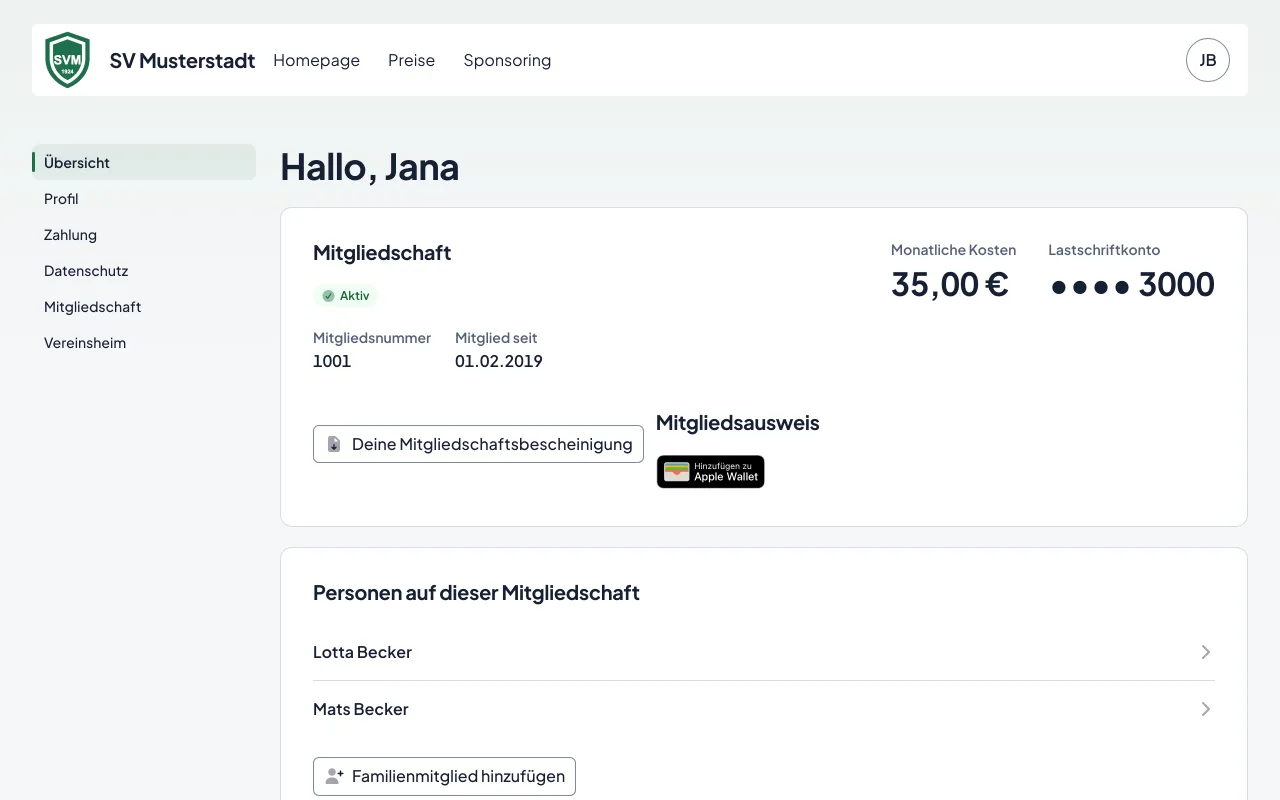This screenshot has width=1280, height=800.
Task: Click the Personen auf dieser Mitgliedschaft heading
Action: pyautogui.click(x=476, y=593)
